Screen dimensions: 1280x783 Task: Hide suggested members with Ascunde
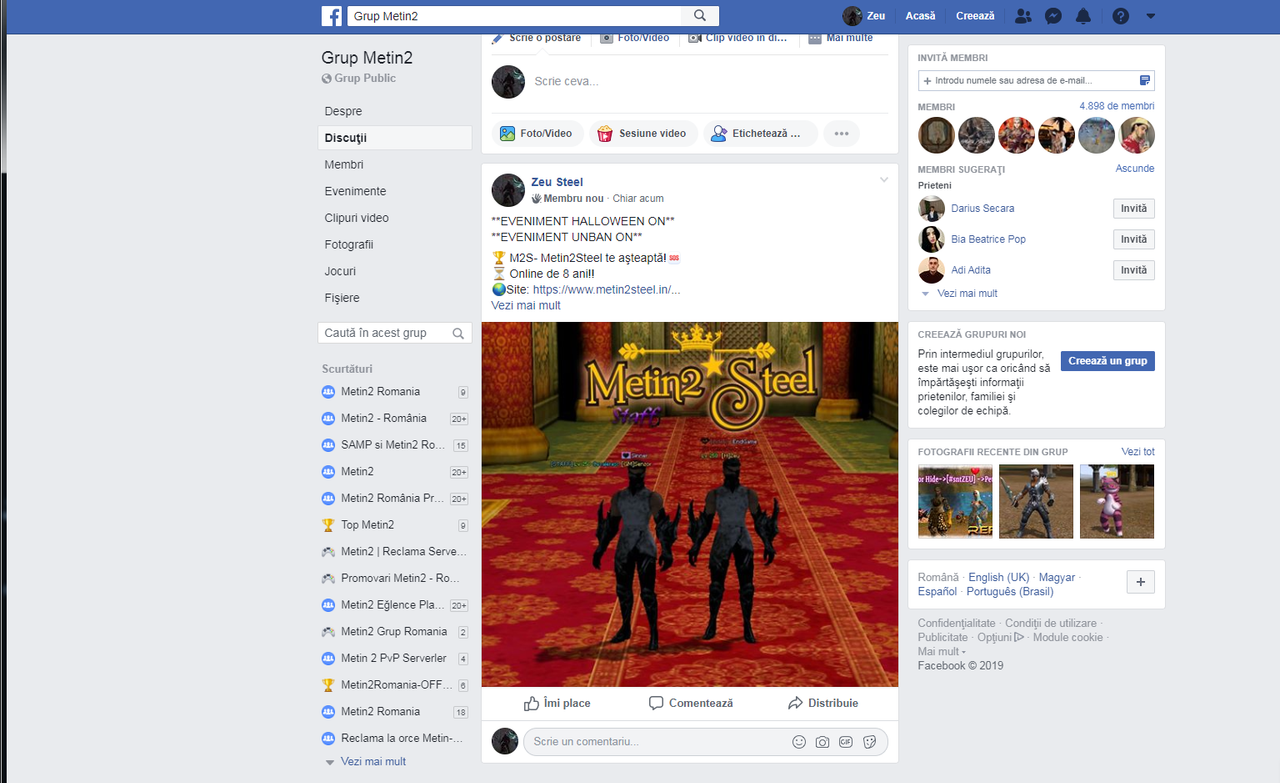[x=1135, y=168]
